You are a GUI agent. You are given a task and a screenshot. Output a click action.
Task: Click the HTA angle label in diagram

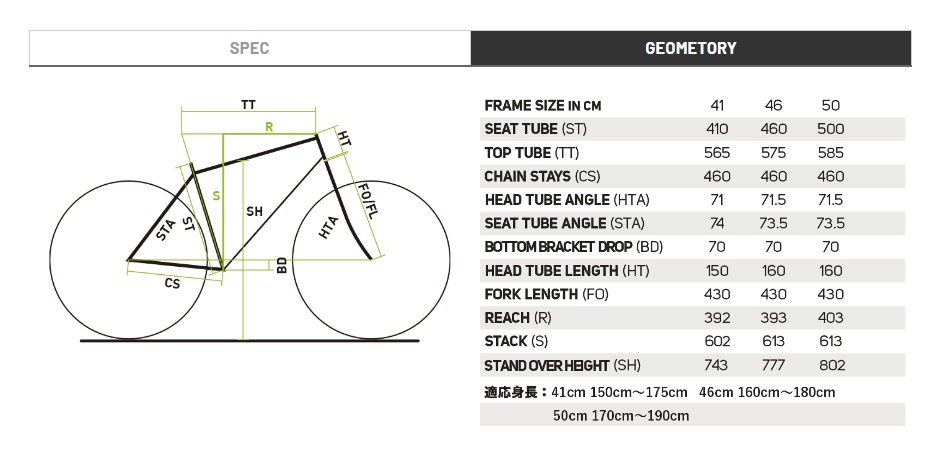tap(328, 226)
